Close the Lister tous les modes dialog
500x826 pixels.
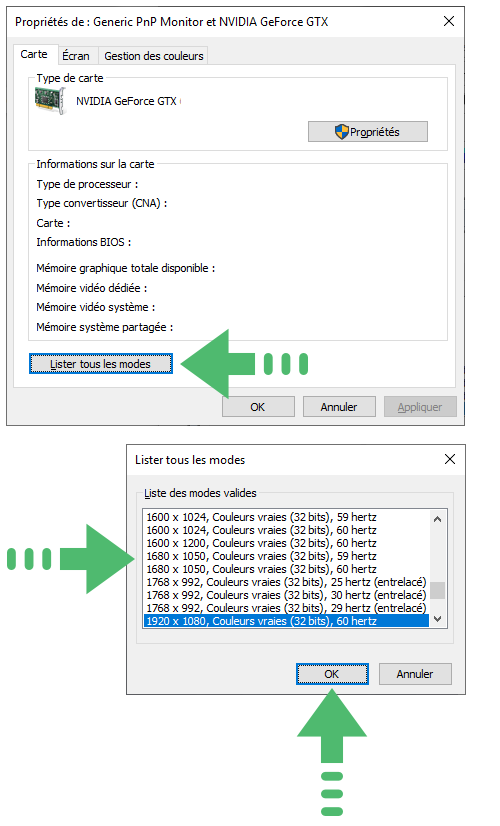(450, 459)
